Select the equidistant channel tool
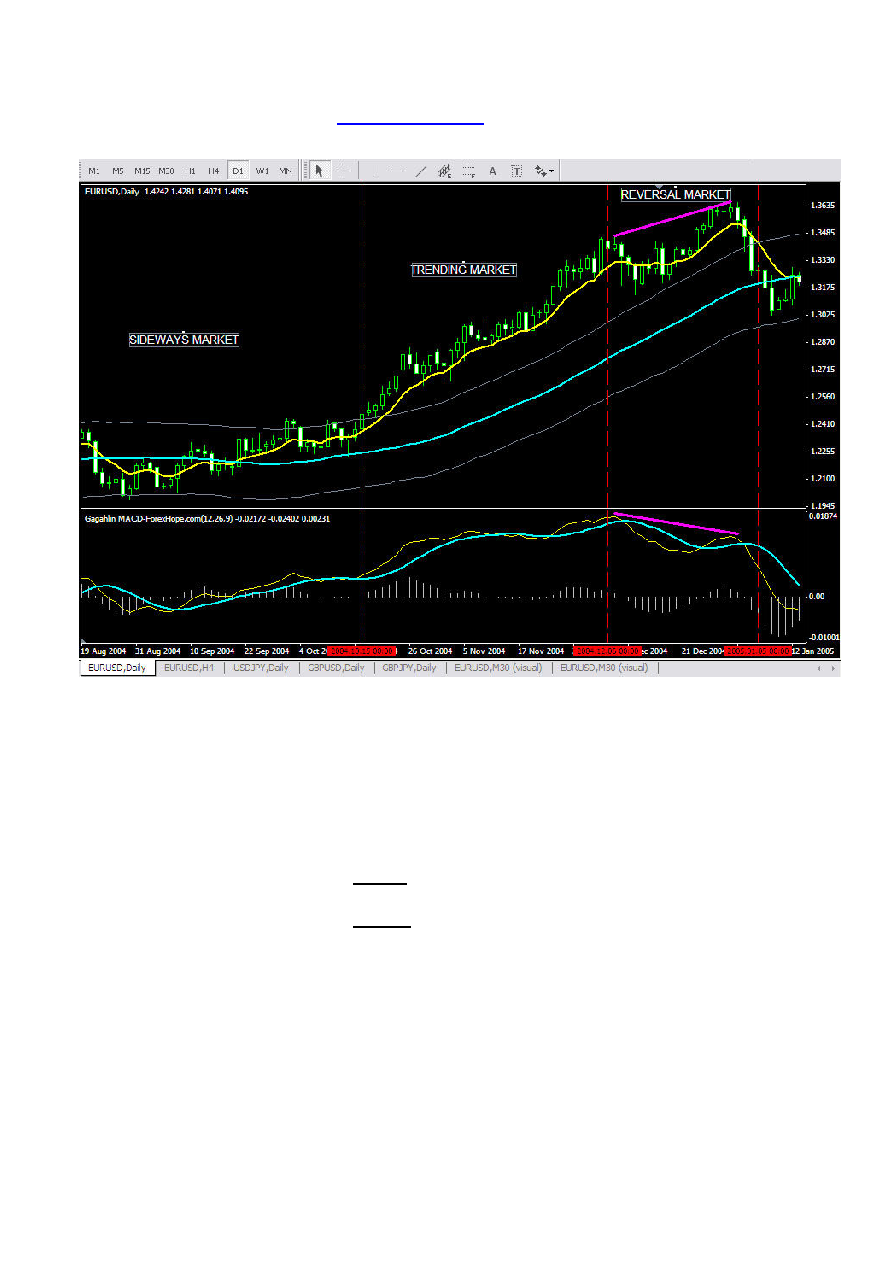The image size is (892, 1263). 444,170
